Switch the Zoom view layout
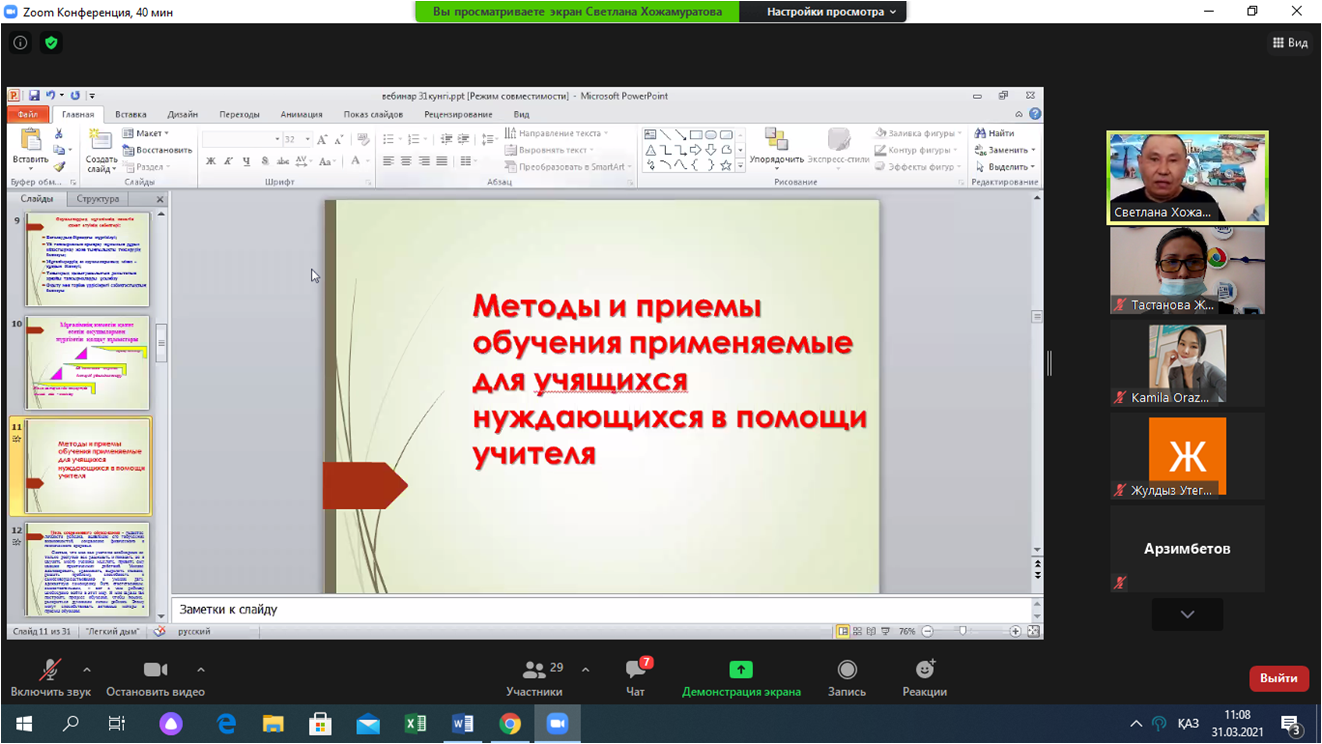1322x744 pixels. coord(1290,43)
